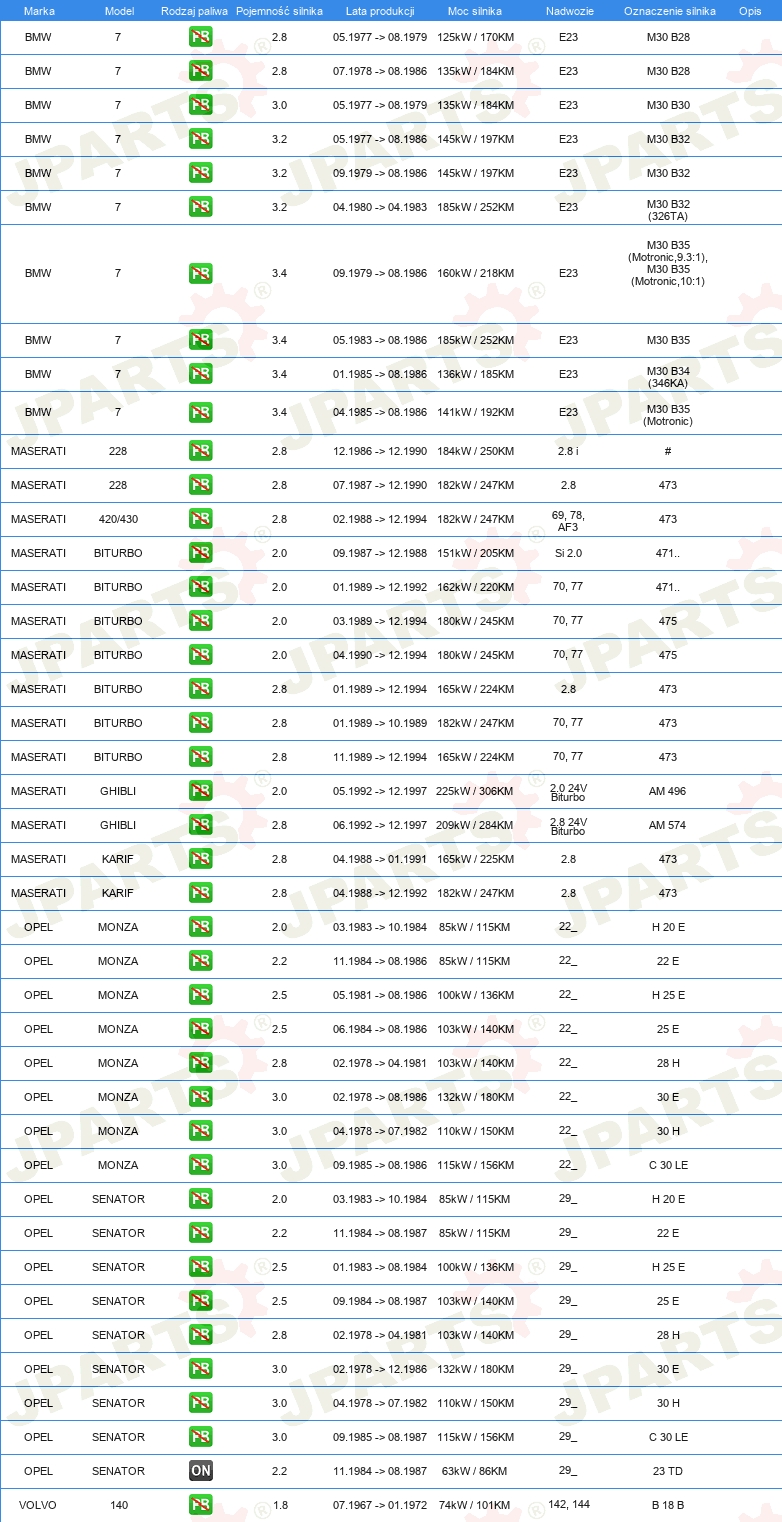Click the 69, 78, AF3 body cell

coord(568,520)
